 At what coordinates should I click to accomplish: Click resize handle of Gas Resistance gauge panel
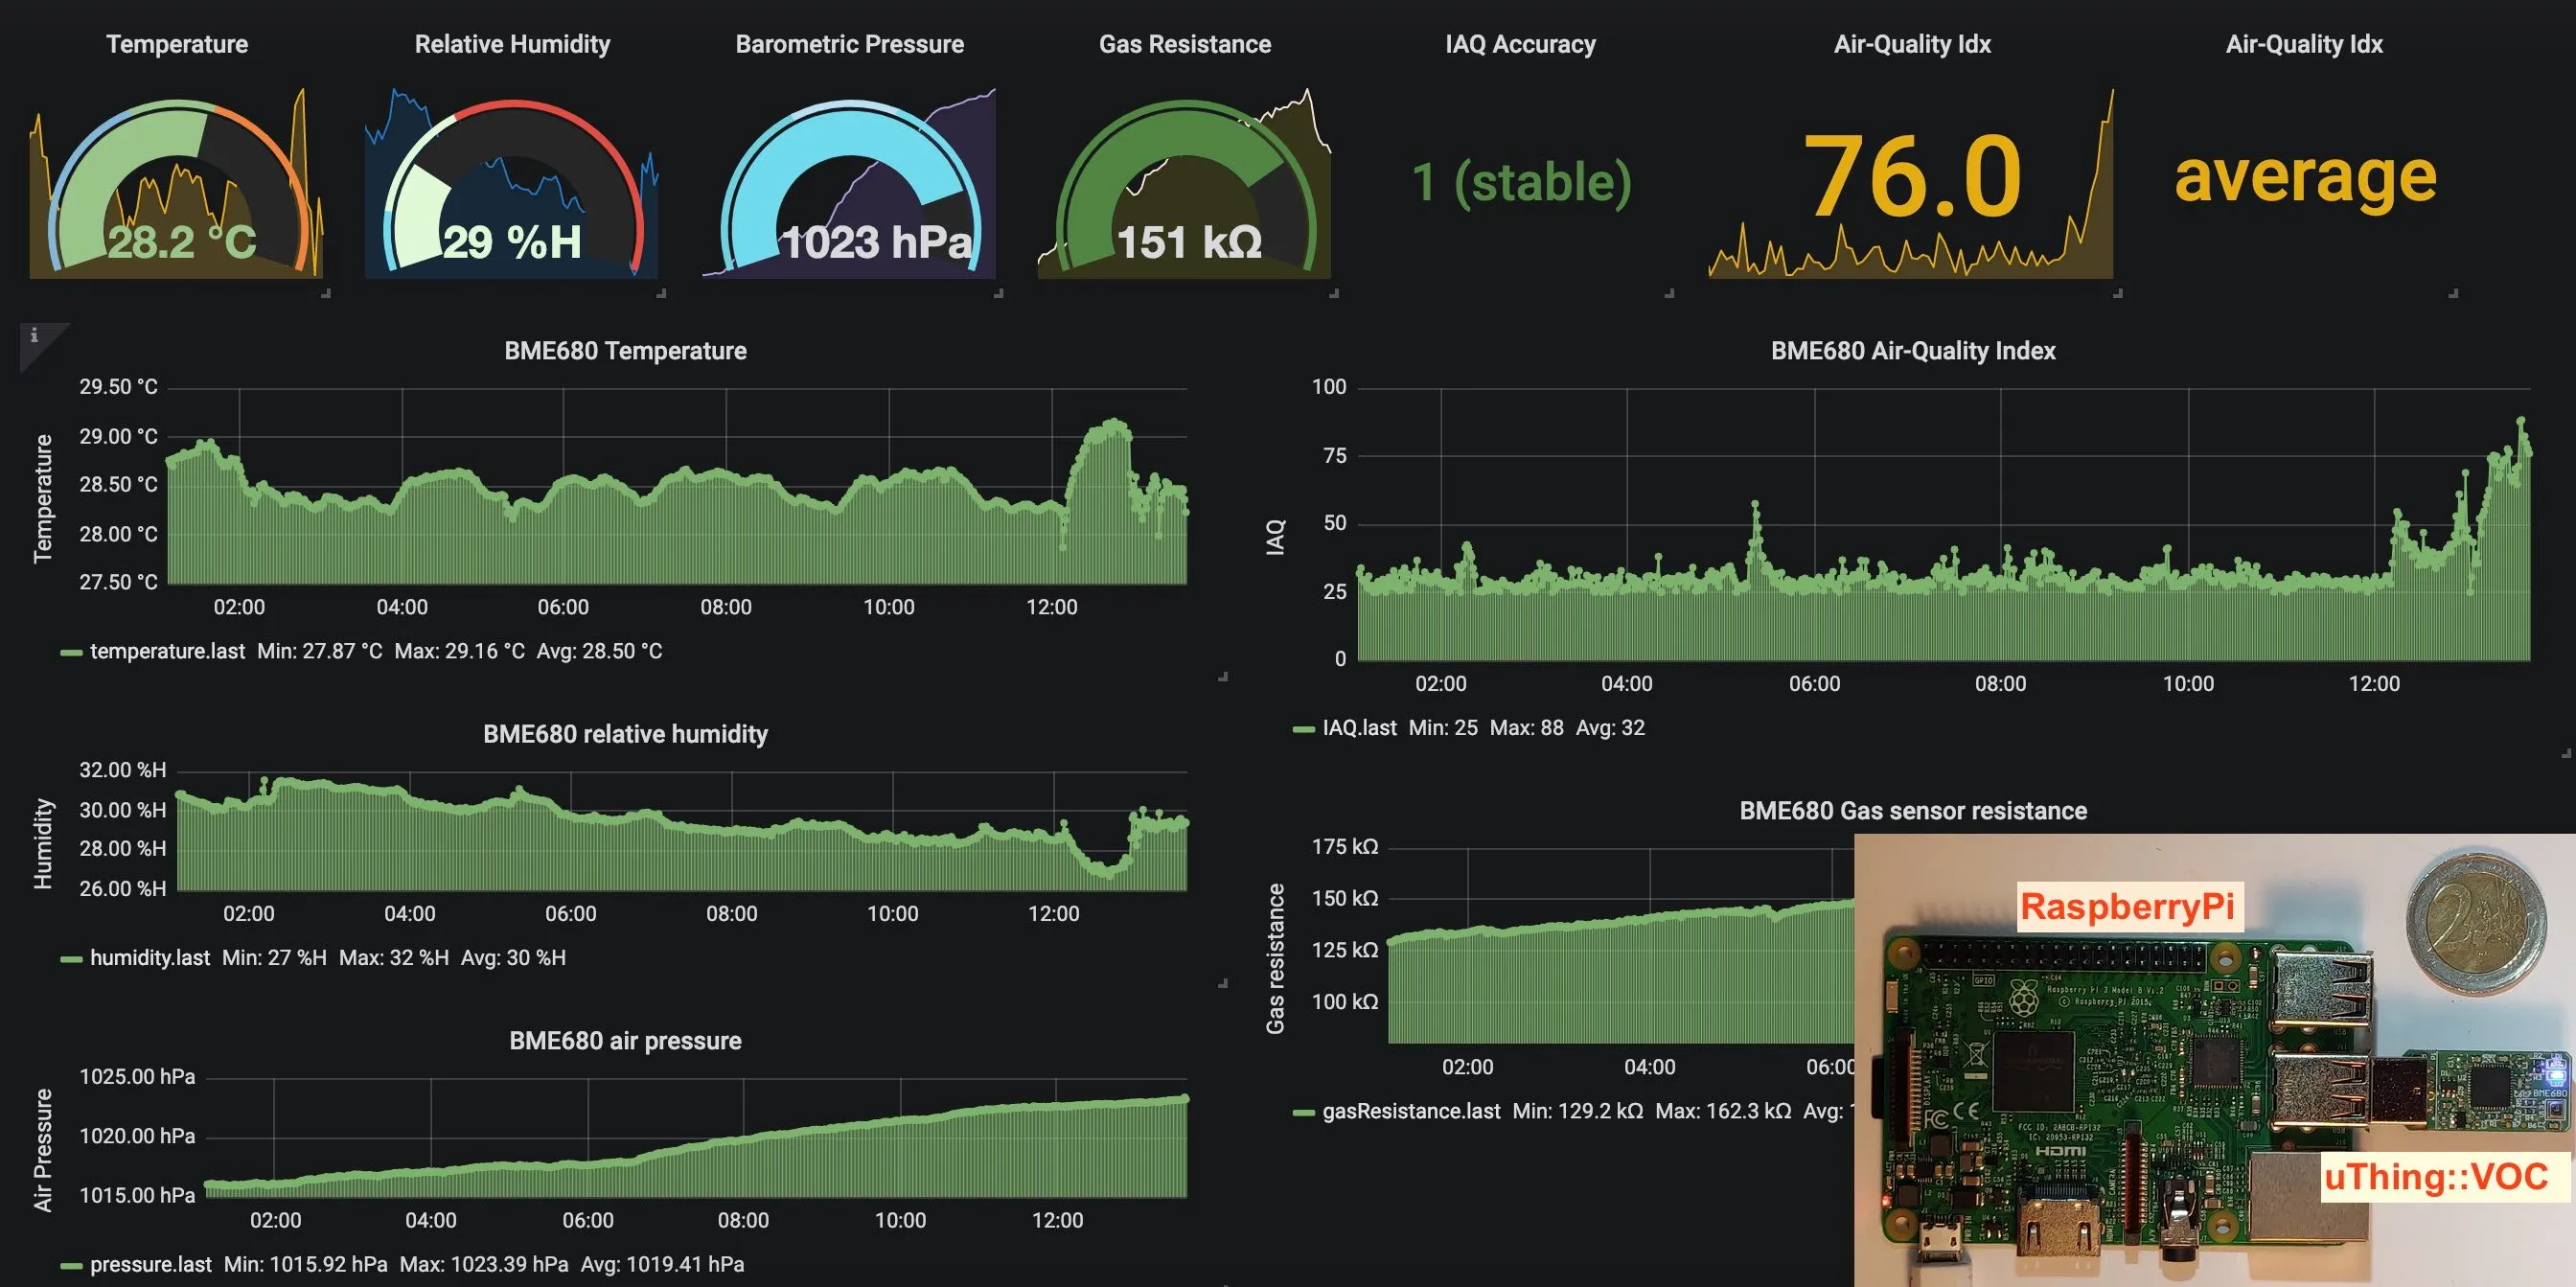click(1333, 294)
